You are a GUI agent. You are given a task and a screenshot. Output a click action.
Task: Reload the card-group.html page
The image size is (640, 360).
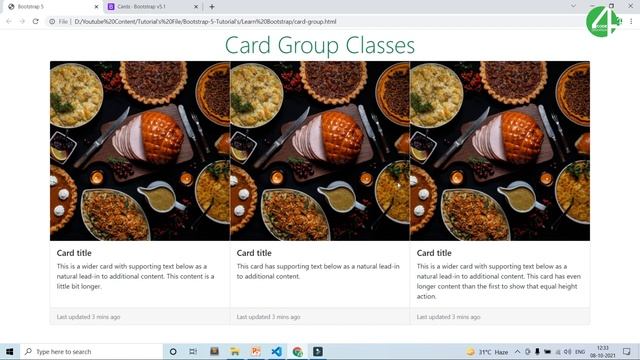(x=36, y=21)
